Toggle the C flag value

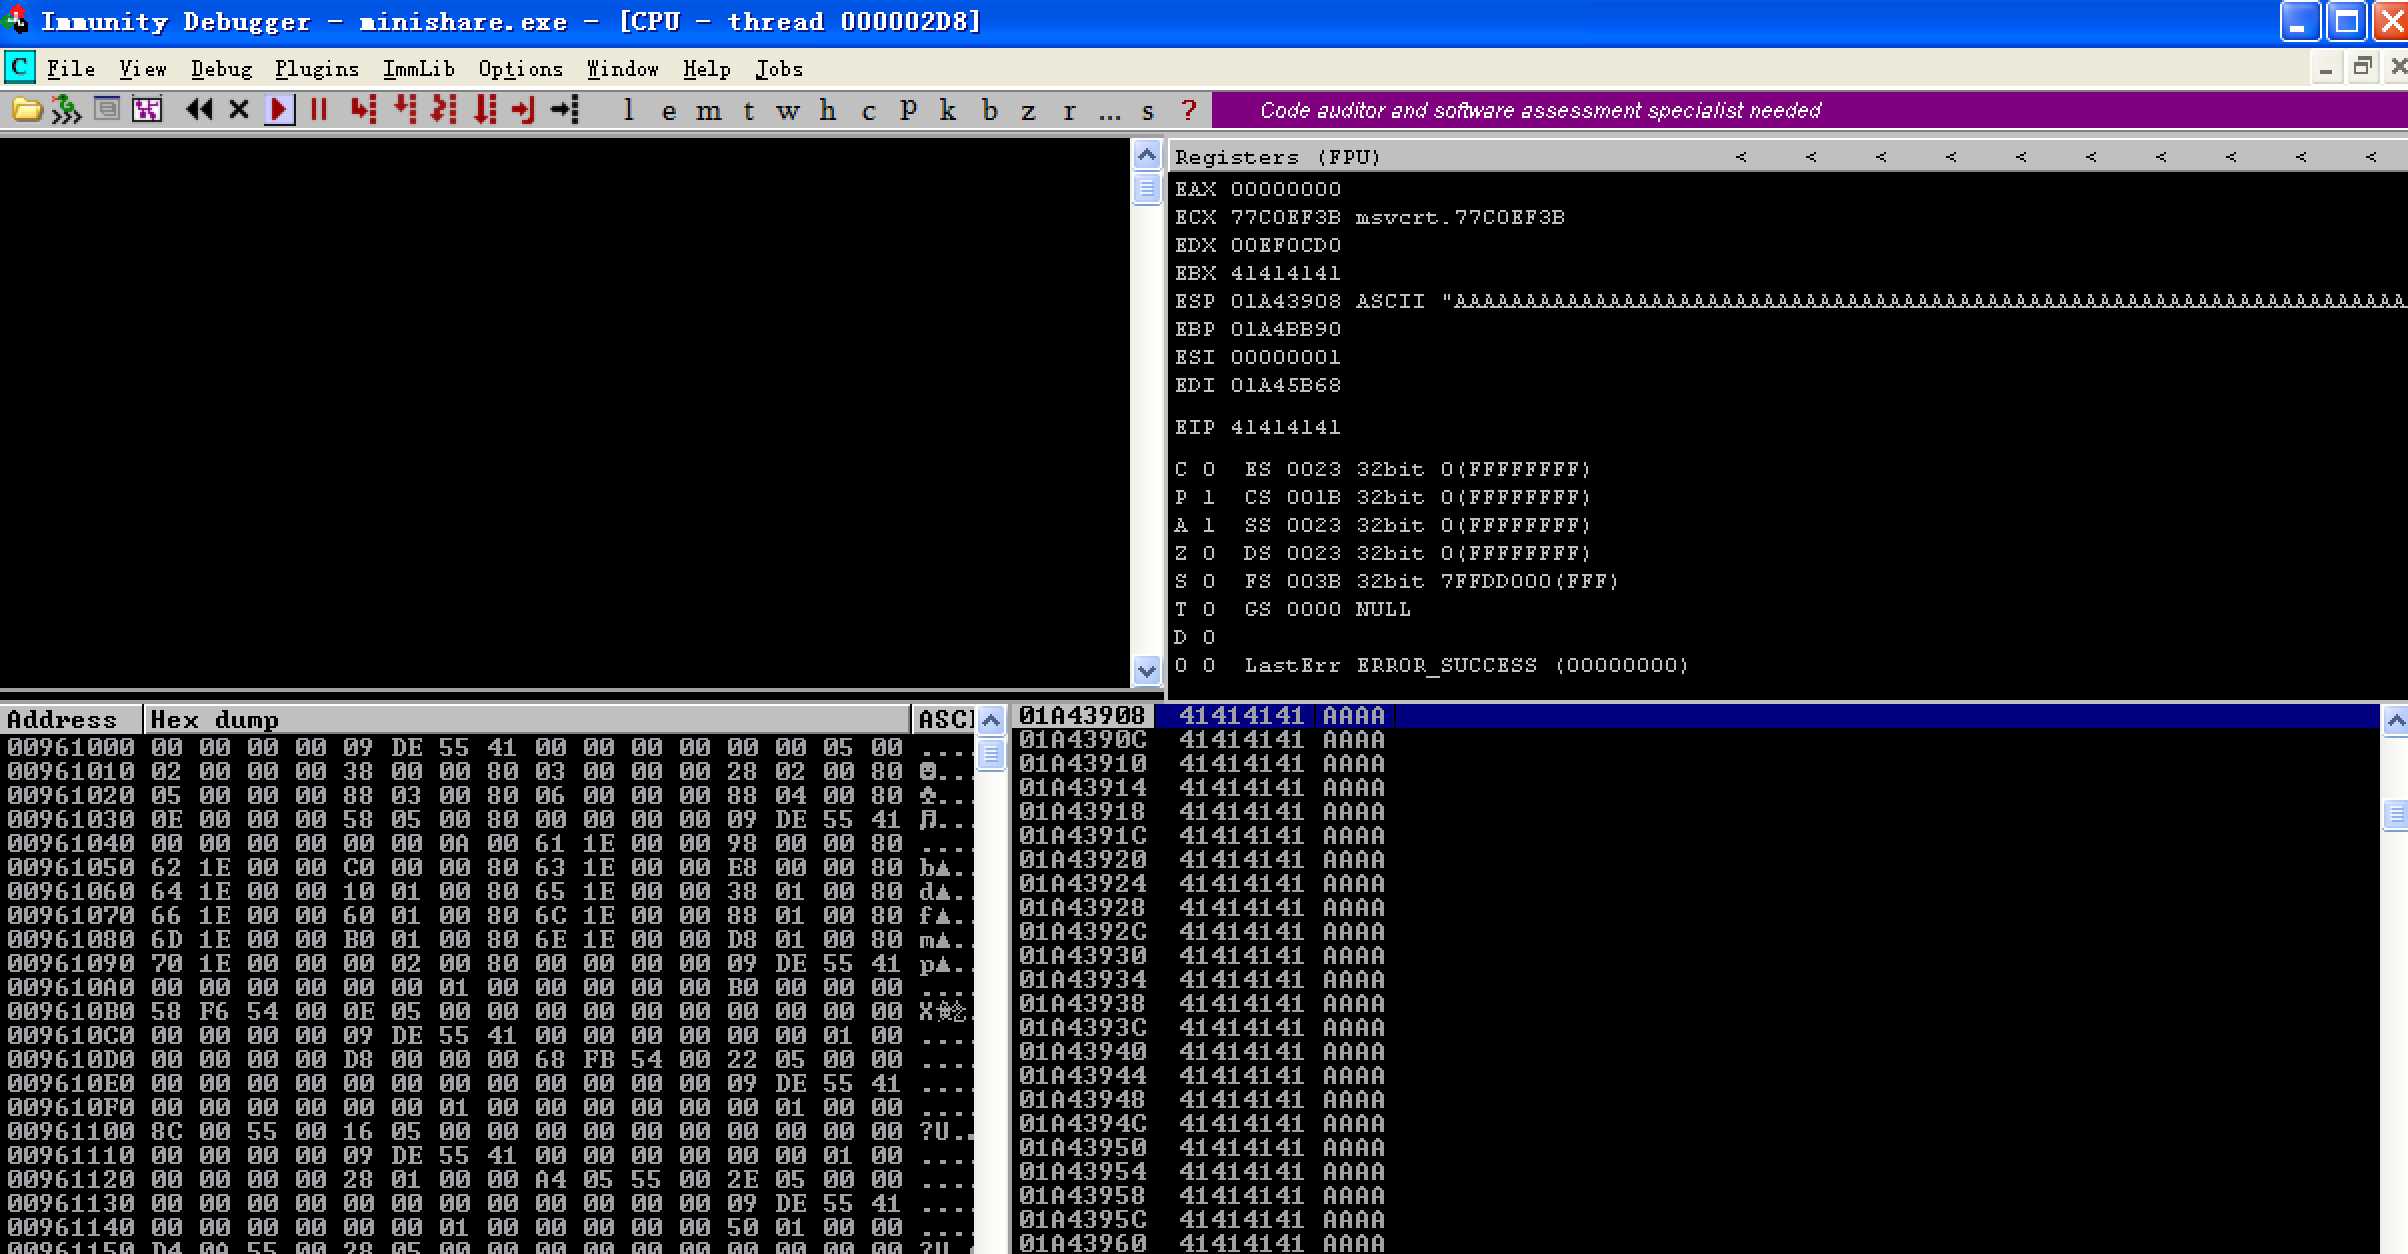click(1209, 469)
